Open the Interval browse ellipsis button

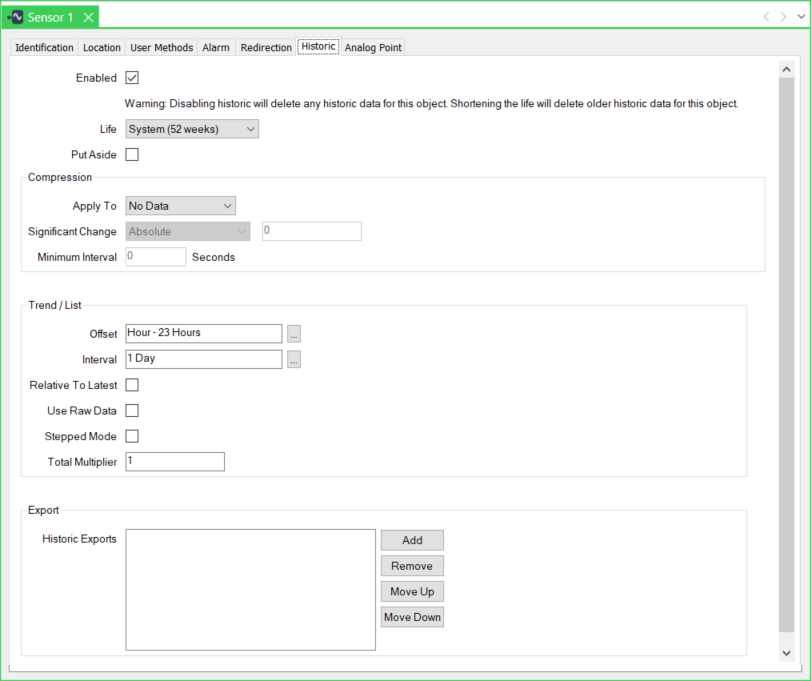pyautogui.click(x=293, y=359)
